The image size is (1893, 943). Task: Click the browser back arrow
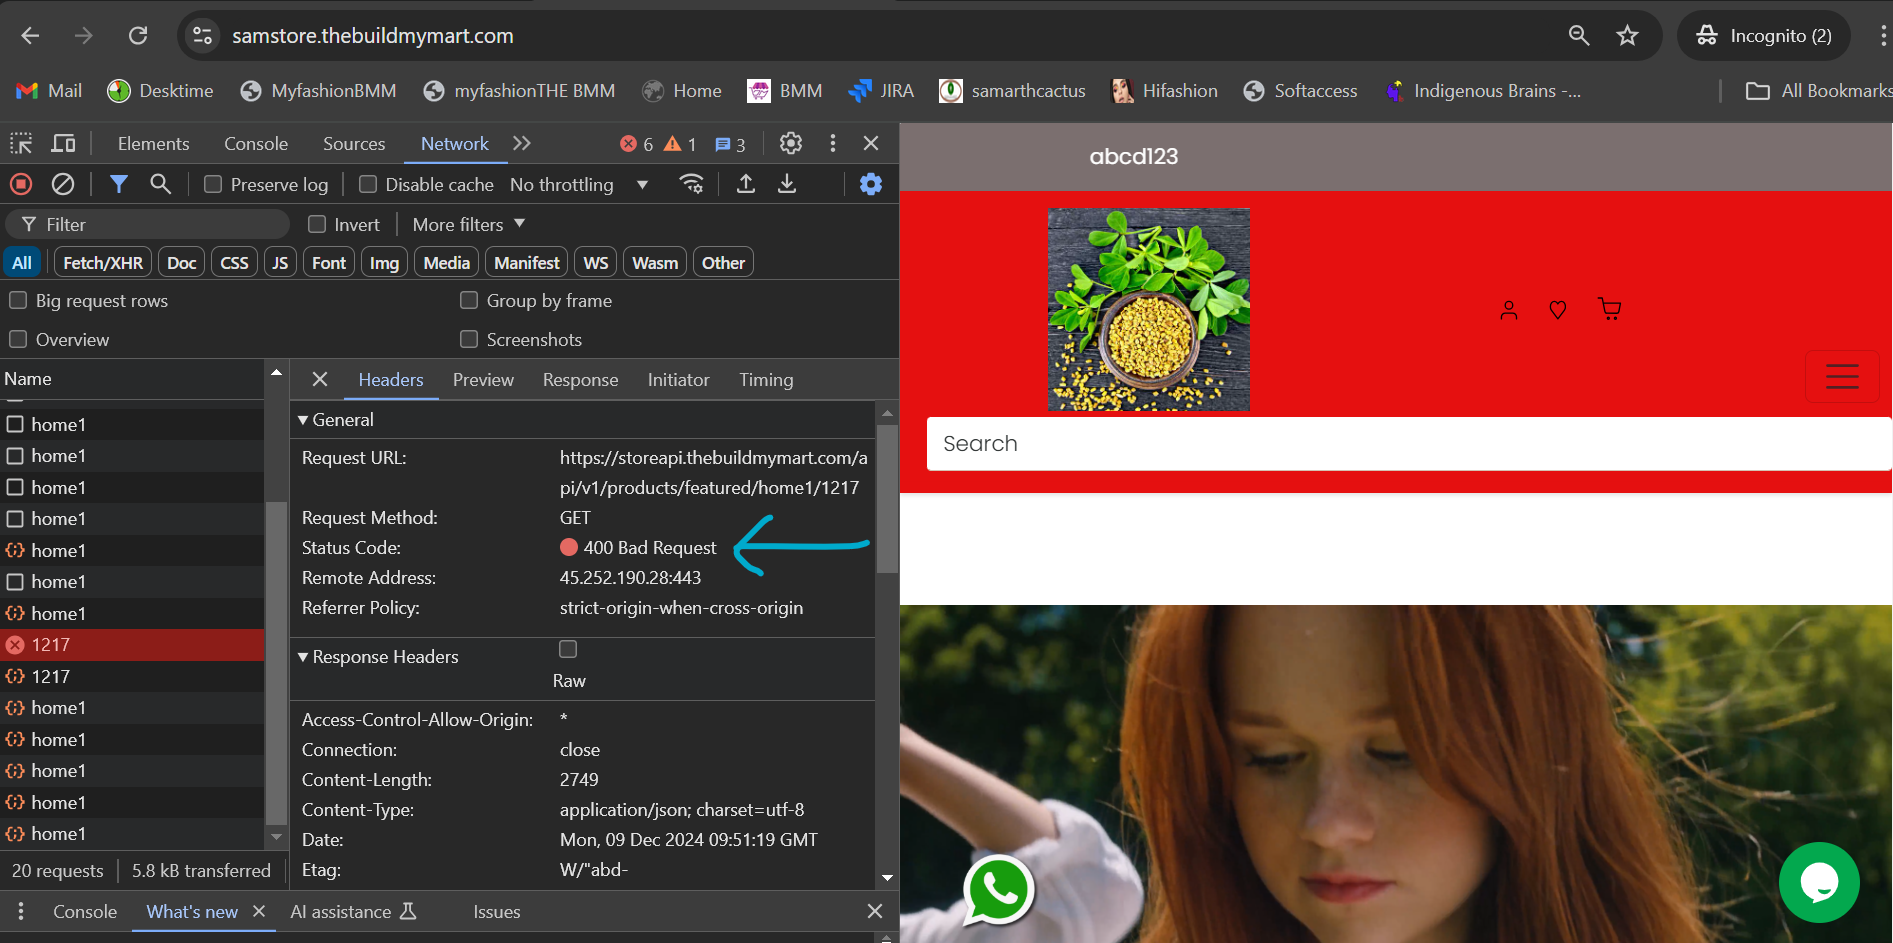30,36
